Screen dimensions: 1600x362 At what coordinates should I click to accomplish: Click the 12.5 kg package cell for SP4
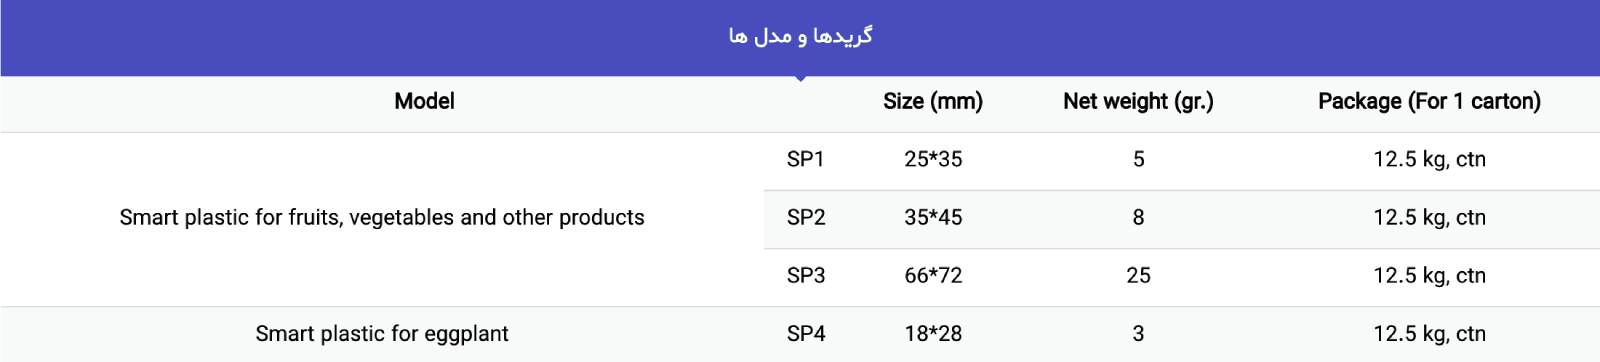point(1429,333)
